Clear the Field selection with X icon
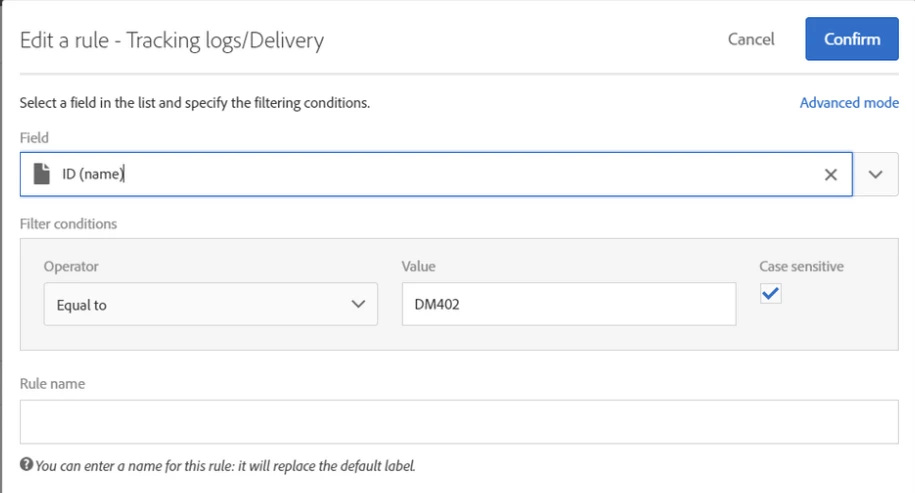 tap(831, 174)
